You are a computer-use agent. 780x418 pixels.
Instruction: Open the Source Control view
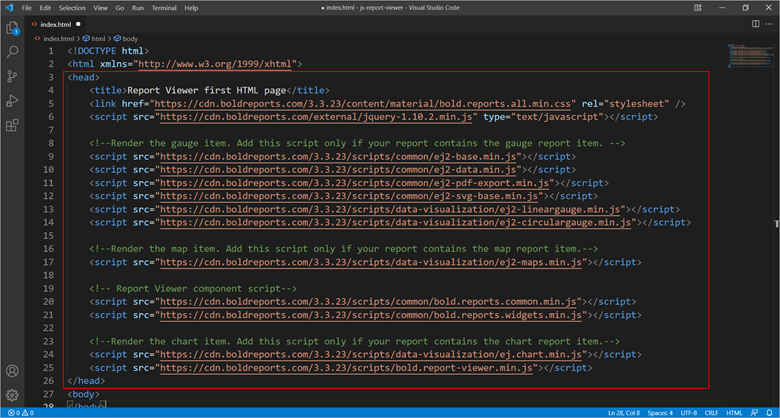pyautogui.click(x=12, y=76)
